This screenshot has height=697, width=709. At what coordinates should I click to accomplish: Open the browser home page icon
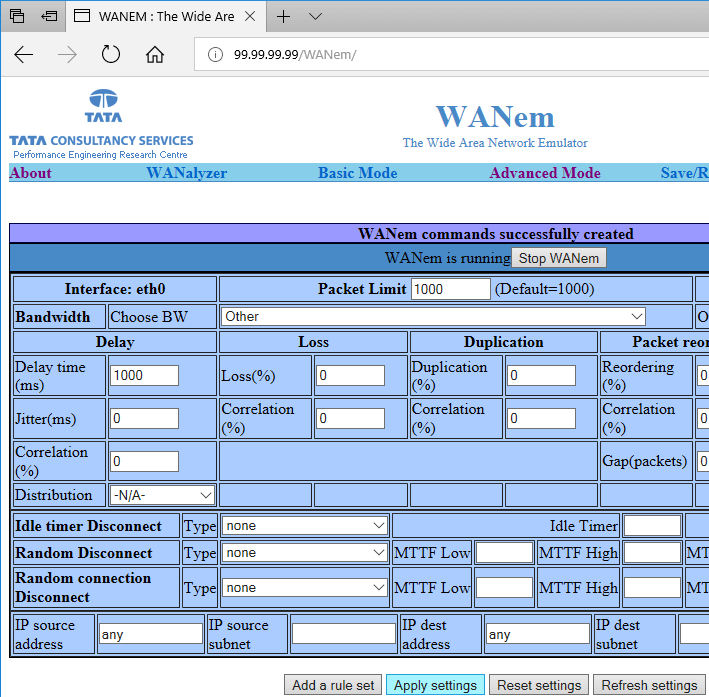point(155,54)
